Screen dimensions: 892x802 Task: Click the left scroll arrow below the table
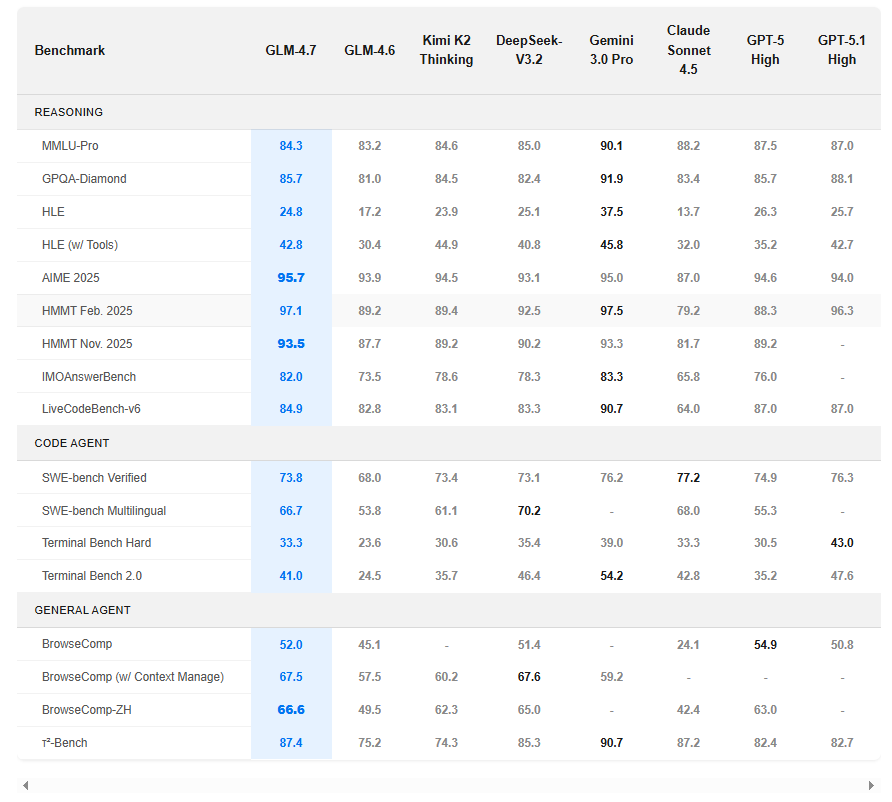tap(26, 786)
